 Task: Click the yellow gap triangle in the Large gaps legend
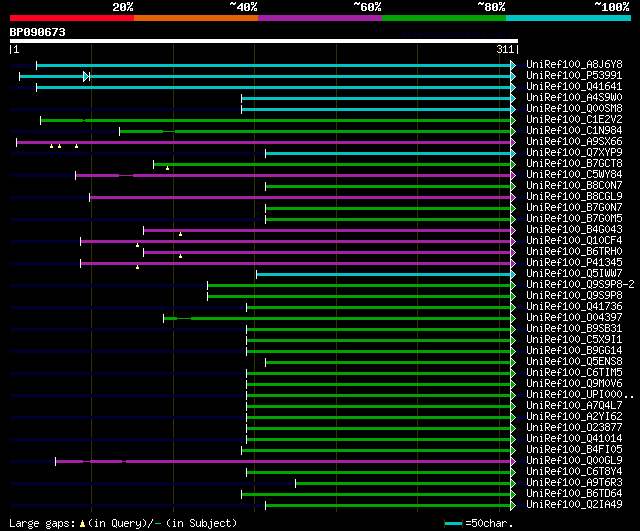pos(82,524)
